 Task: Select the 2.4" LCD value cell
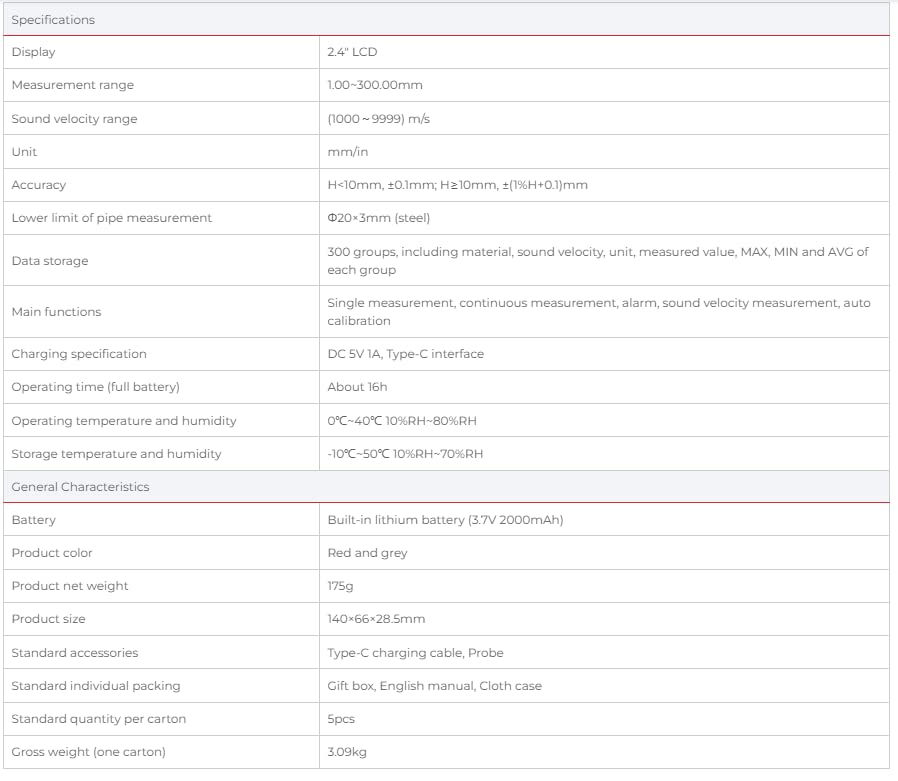pyautogui.click(x=352, y=52)
